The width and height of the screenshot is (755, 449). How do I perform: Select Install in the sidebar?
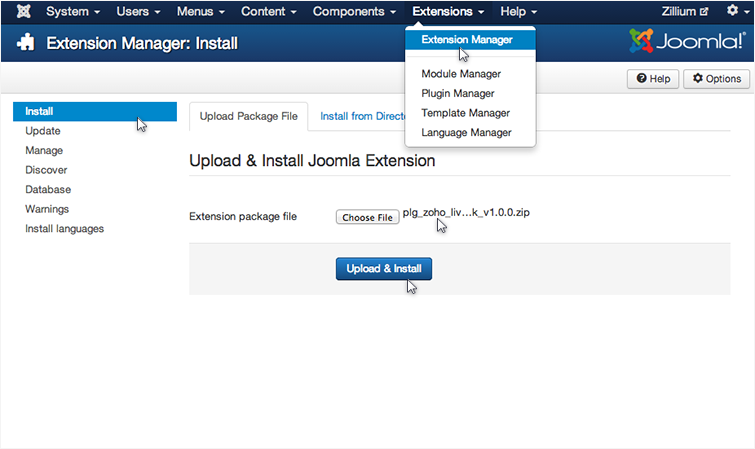click(x=95, y=111)
